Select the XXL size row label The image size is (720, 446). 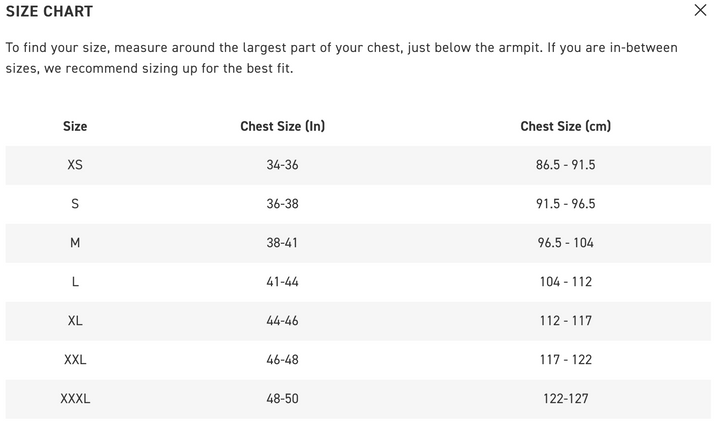tap(75, 360)
